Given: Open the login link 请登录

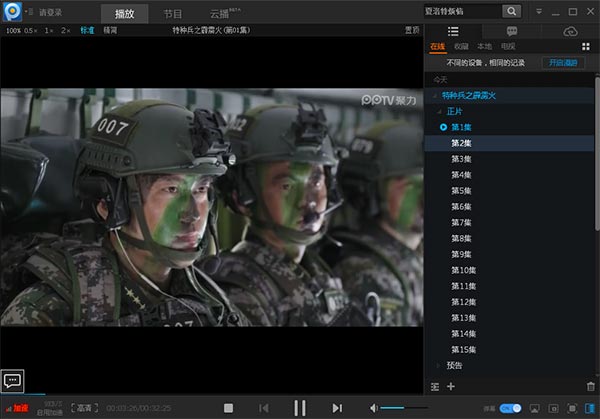Looking at the screenshot, I should [x=50, y=12].
